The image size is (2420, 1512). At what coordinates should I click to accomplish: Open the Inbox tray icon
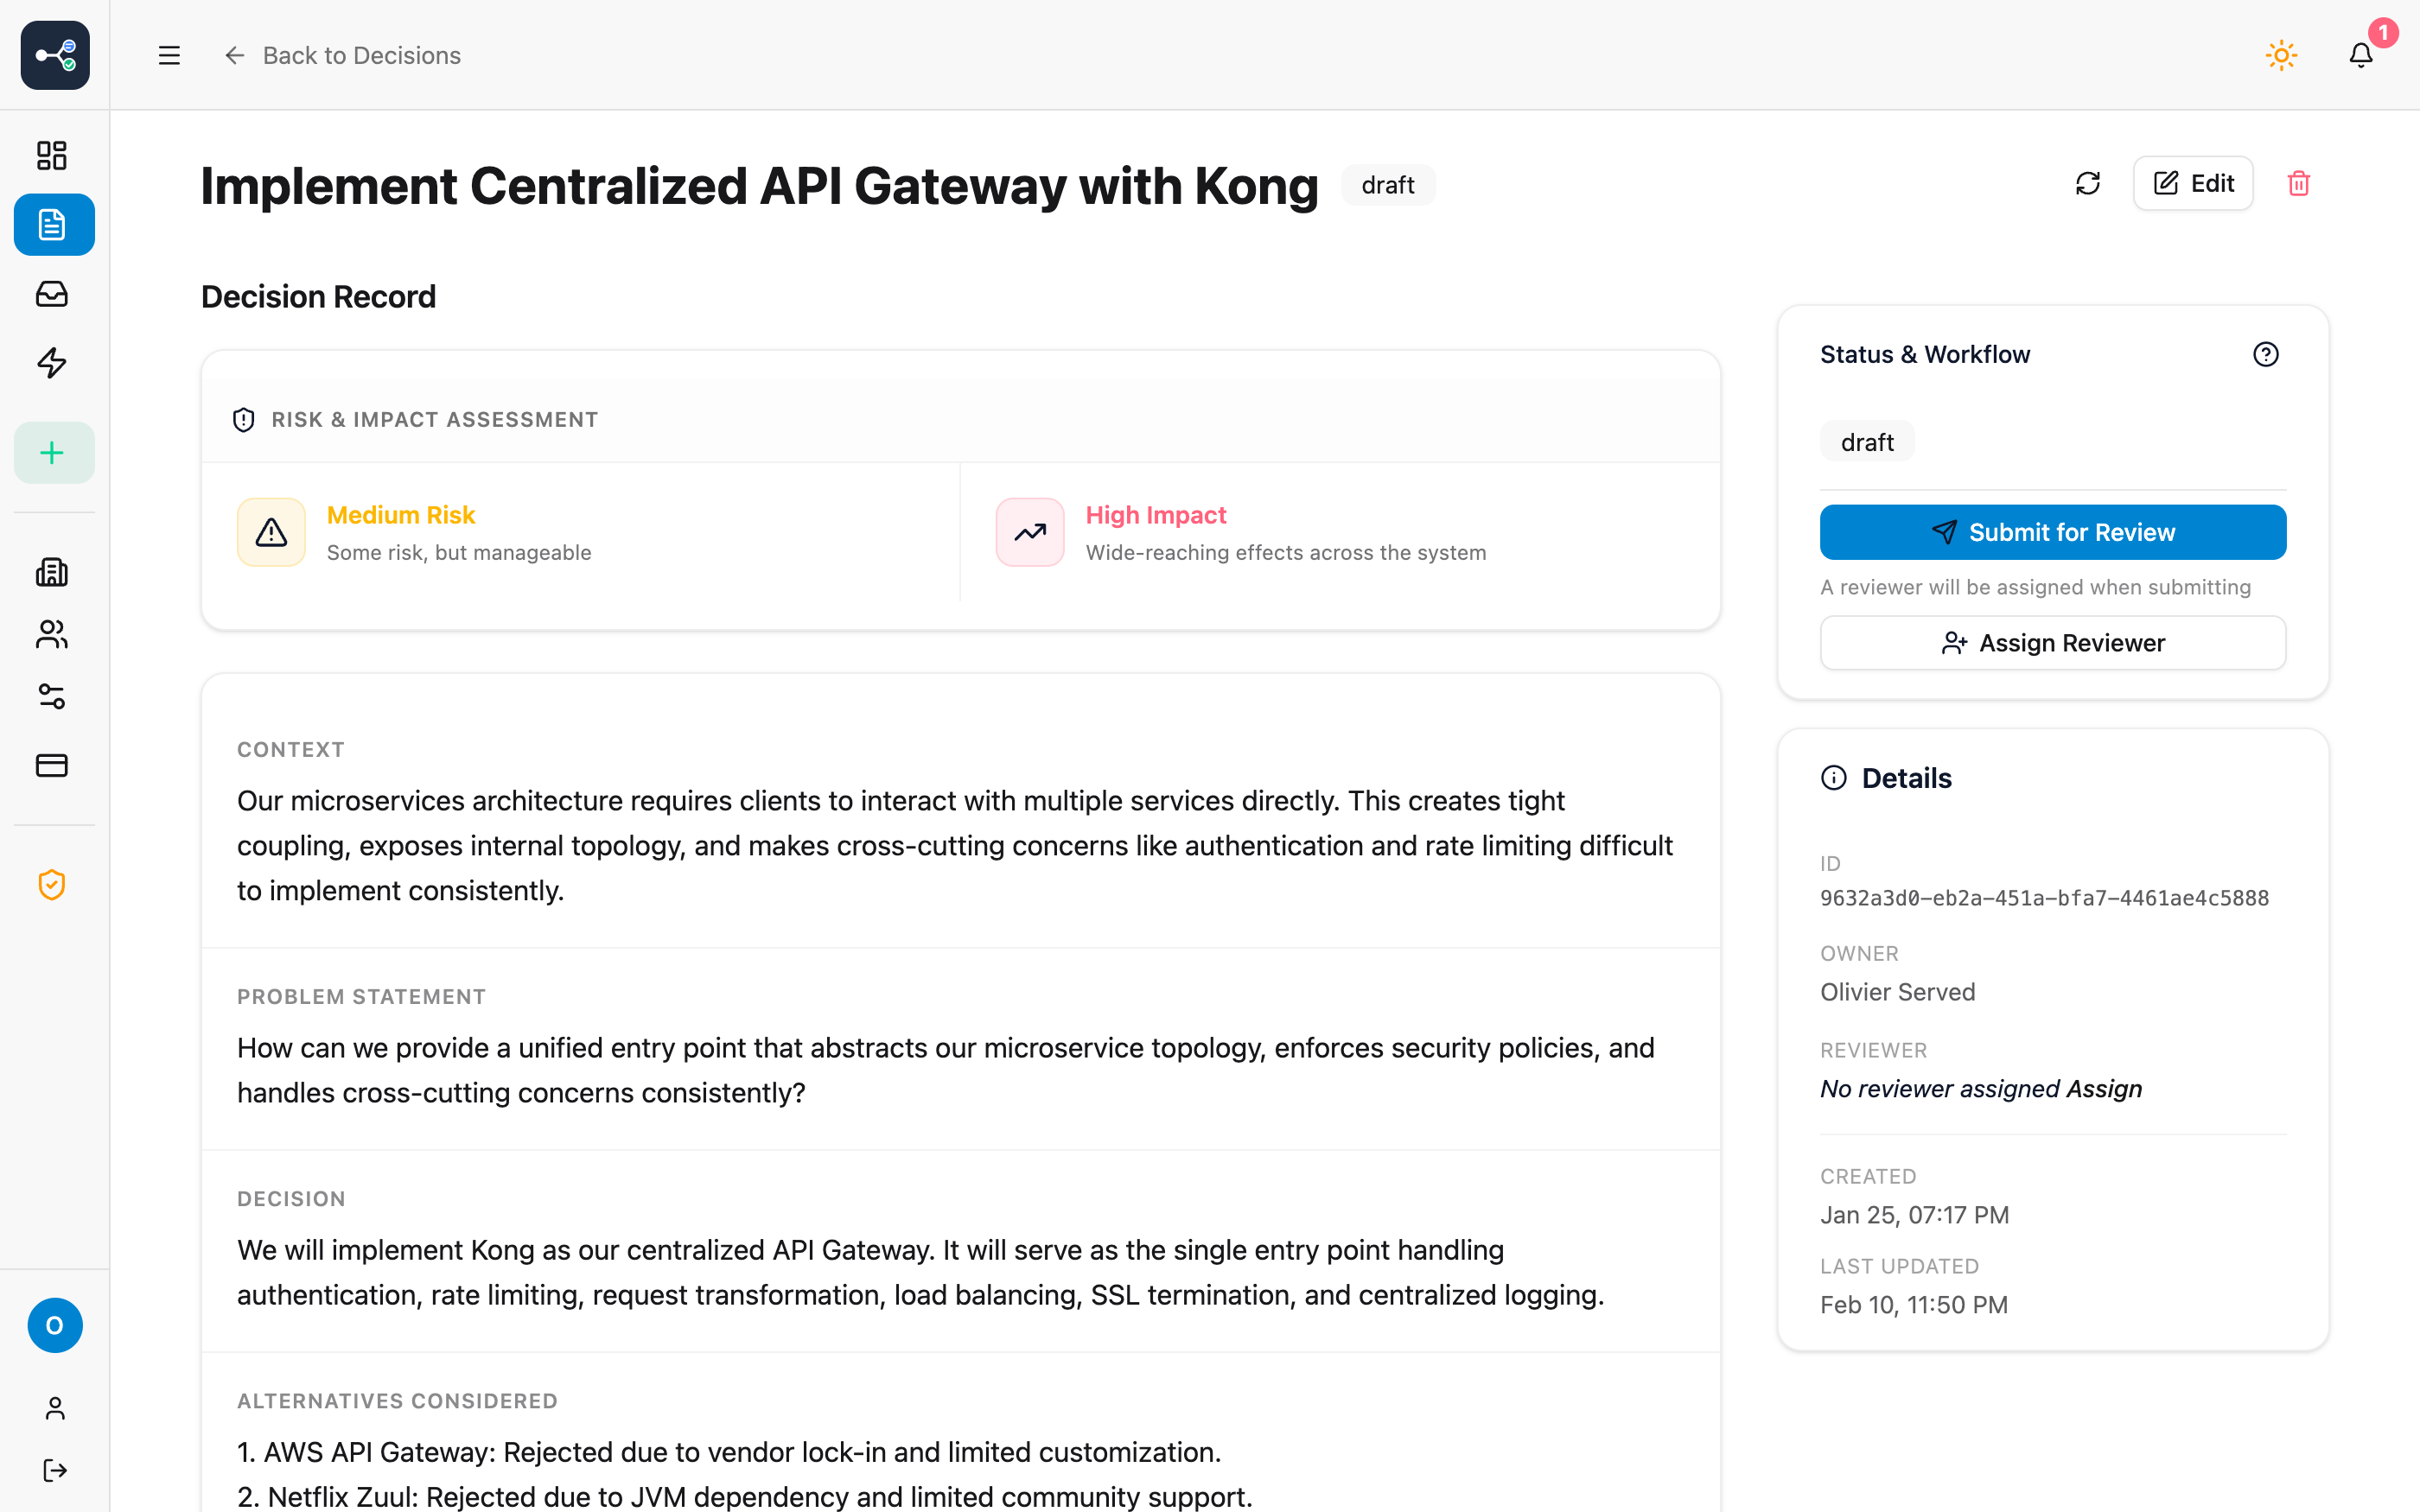coord(53,293)
